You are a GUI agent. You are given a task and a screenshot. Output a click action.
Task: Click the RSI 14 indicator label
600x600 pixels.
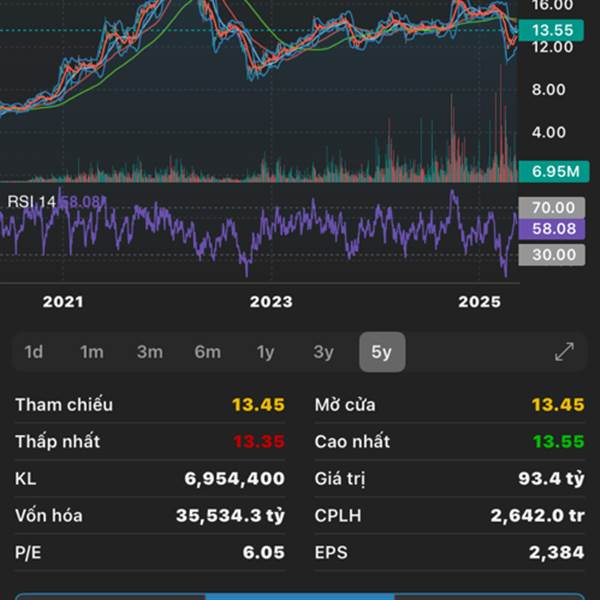tap(32, 201)
